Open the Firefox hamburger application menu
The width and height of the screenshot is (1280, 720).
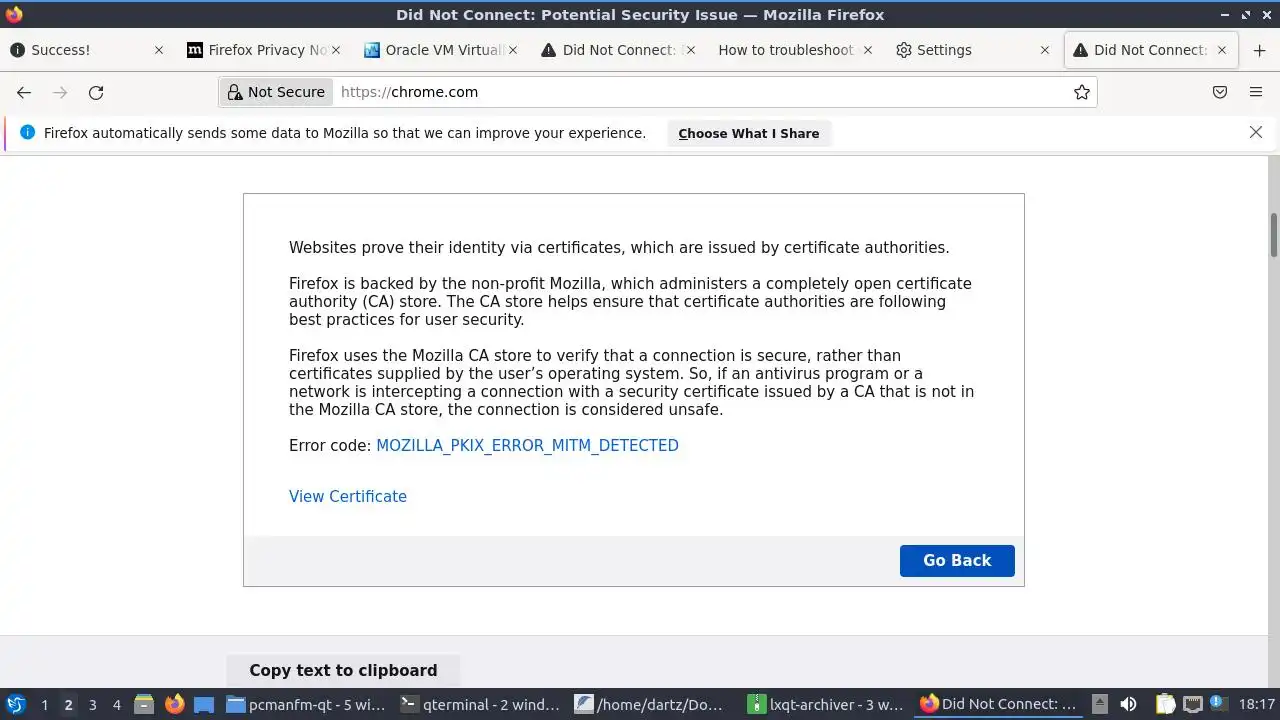point(1256,92)
